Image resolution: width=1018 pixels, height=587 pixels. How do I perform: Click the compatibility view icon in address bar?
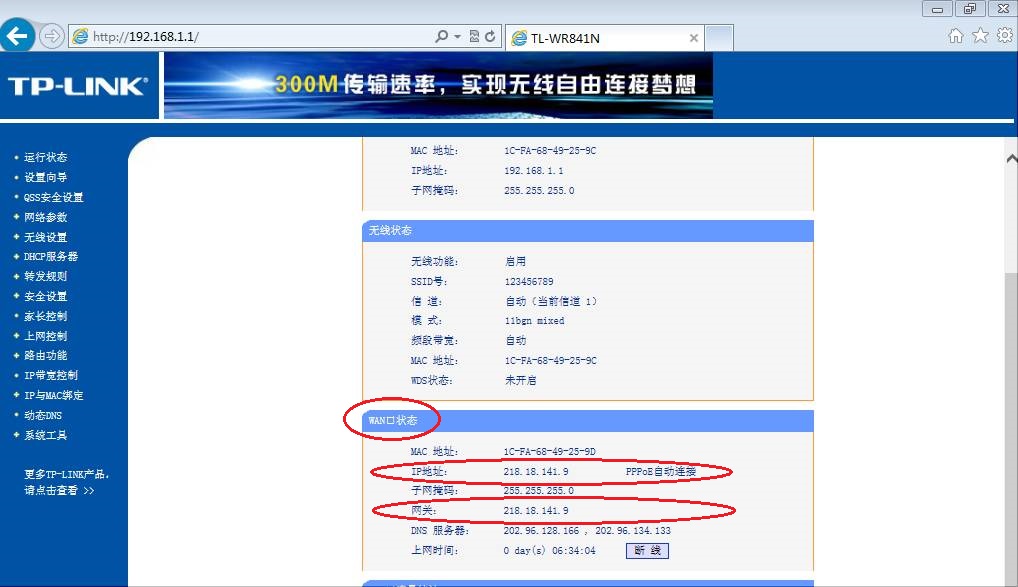pos(474,37)
